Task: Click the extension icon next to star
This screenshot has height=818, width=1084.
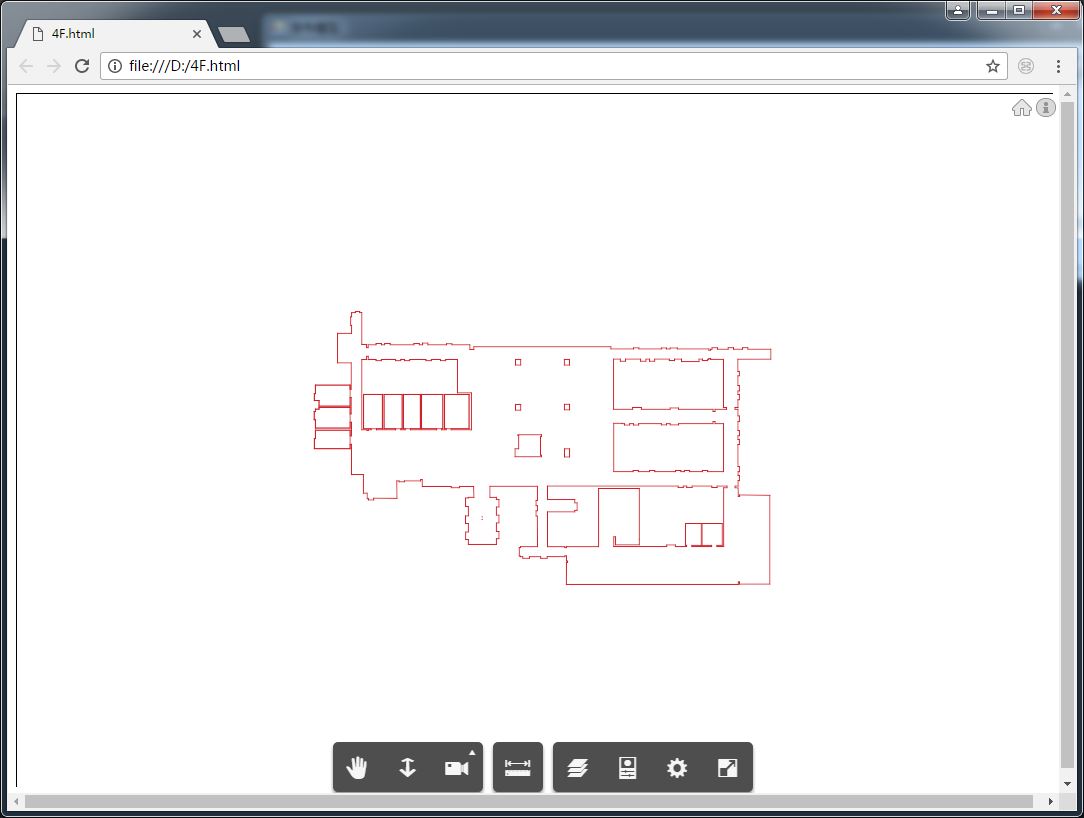Action: point(1026,66)
